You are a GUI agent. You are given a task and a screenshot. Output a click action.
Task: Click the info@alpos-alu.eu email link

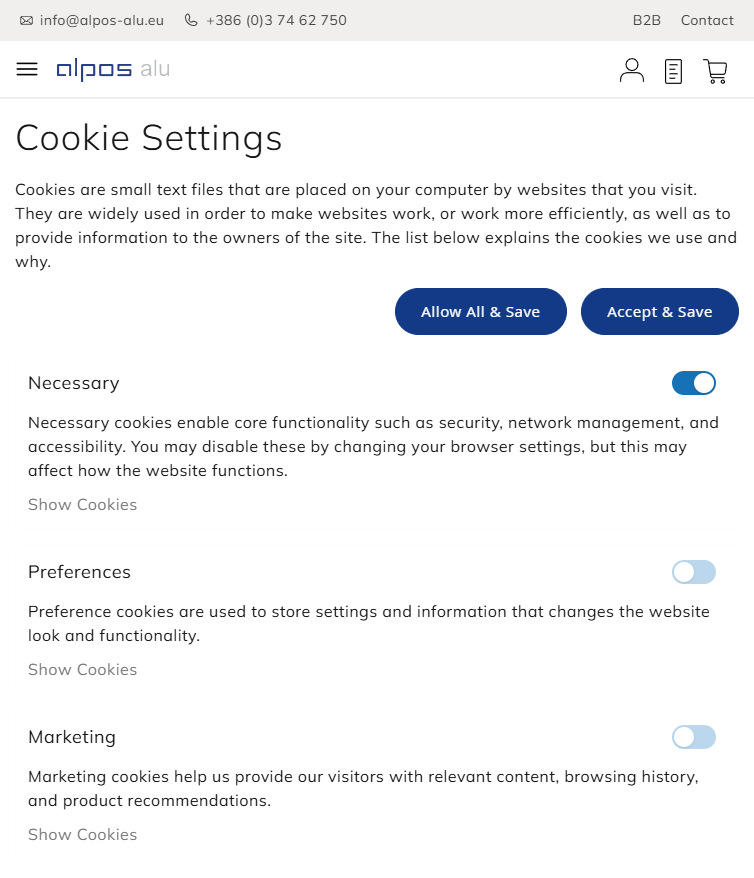coord(102,20)
